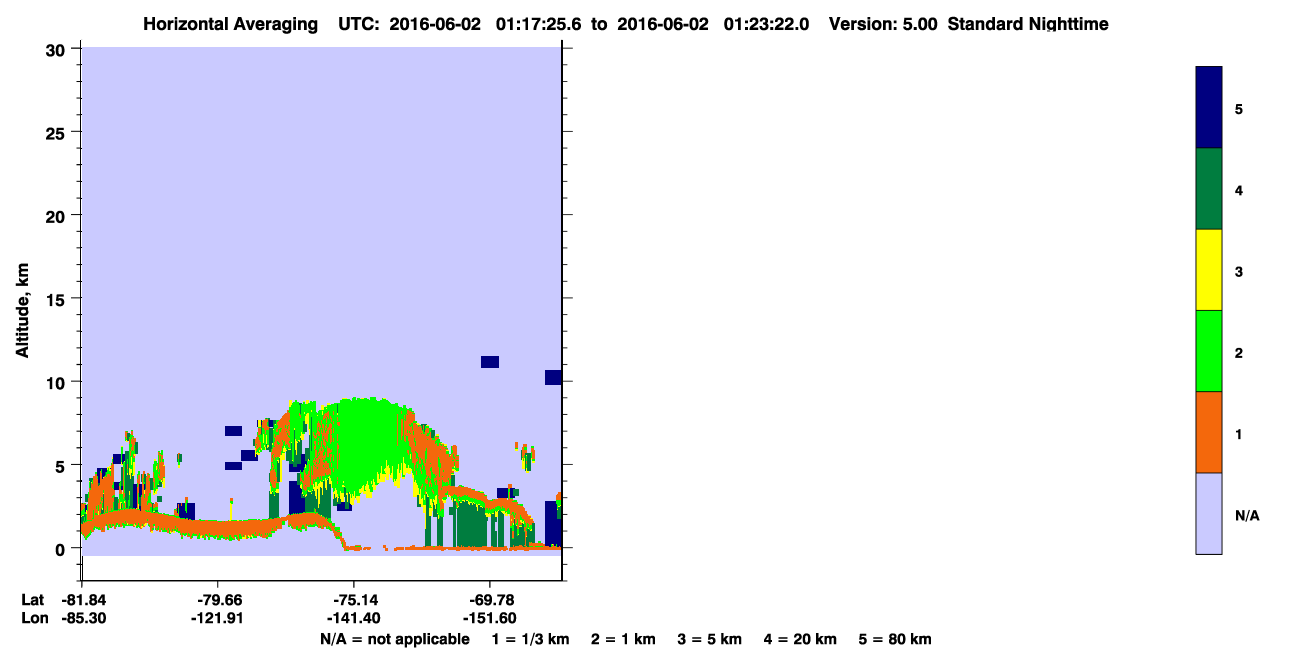Screen dimensions: 1300x667
Task: Click the '2 = 1 km' legend text
Action: click(x=623, y=639)
